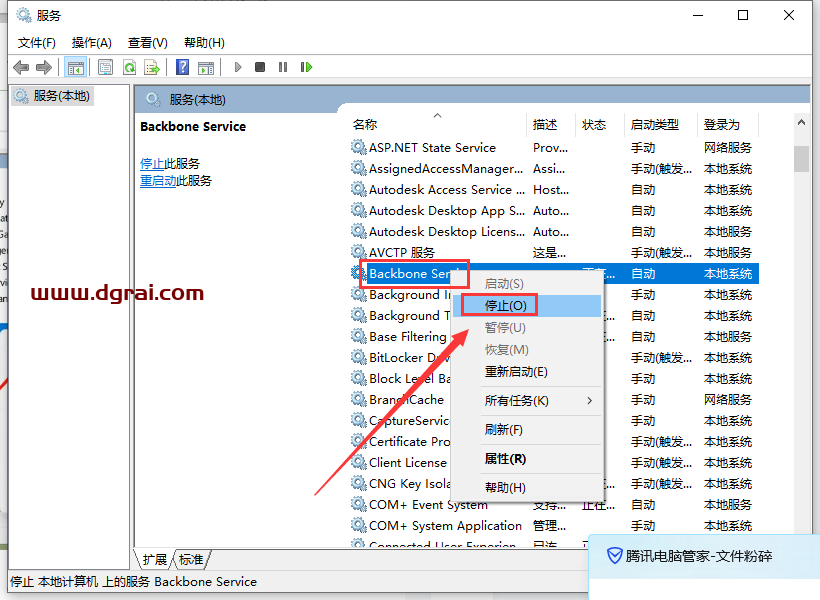Select the Autodesk Access Service row
Image resolution: width=820 pixels, height=600 pixels.
[x=554, y=189]
